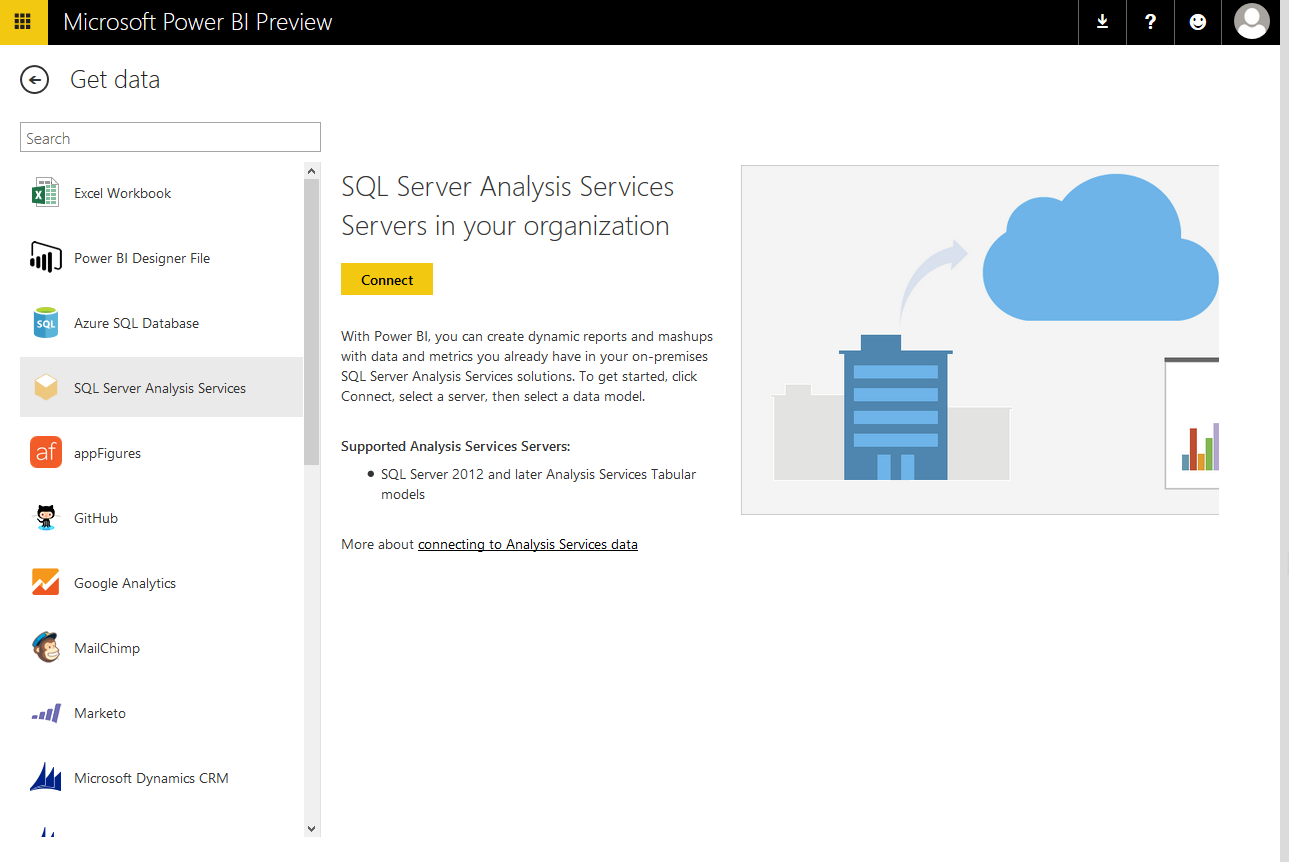Open the help question mark icon
The width and height of the screenshot is (1289, 862).
click(x=1150, y=22)
